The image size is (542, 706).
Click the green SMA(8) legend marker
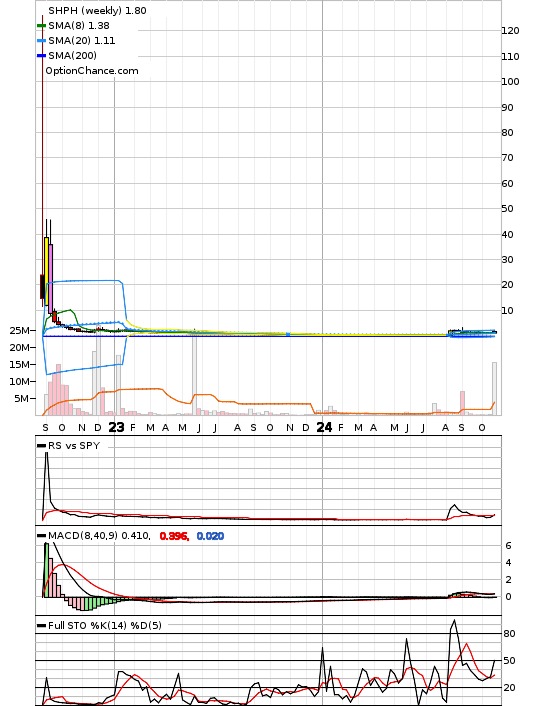[41, 26]
